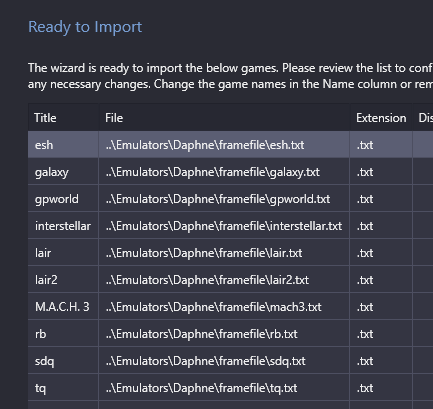433x409 pixels.
Task: Select the tq title cell
Action: [x=63, y=388]
